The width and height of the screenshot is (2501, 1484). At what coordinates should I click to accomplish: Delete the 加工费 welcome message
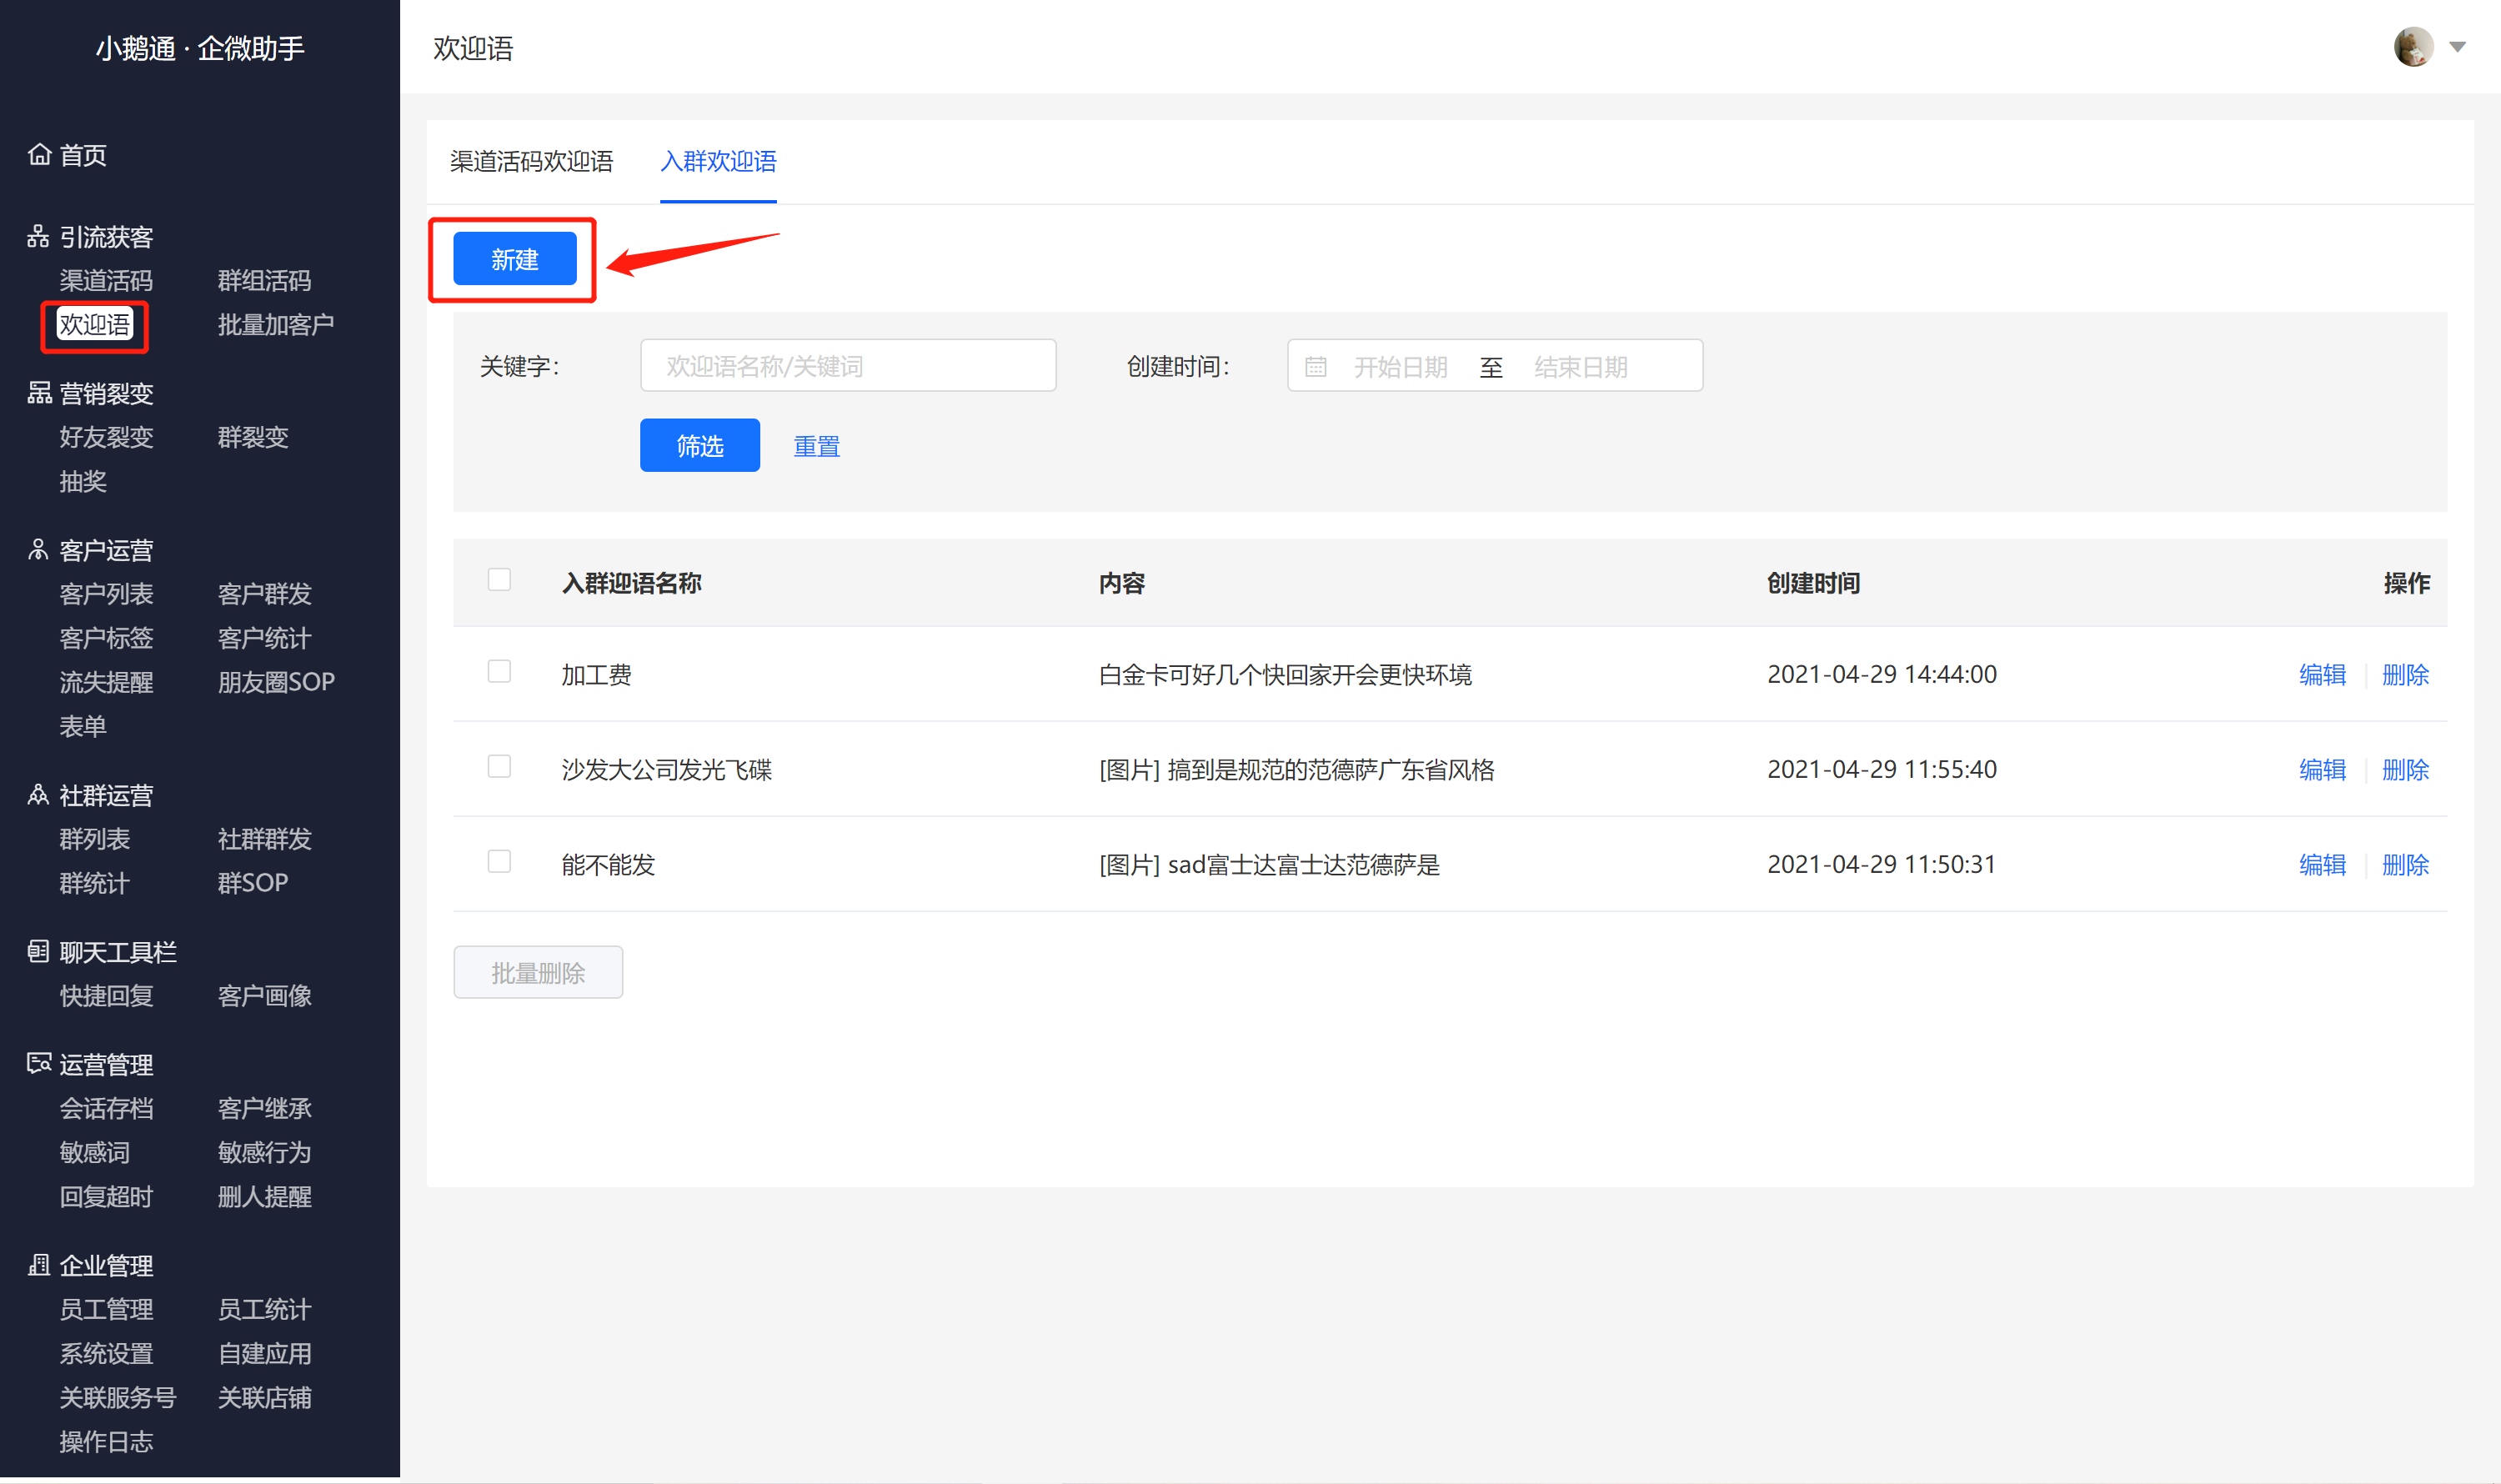pos(2405,675)
